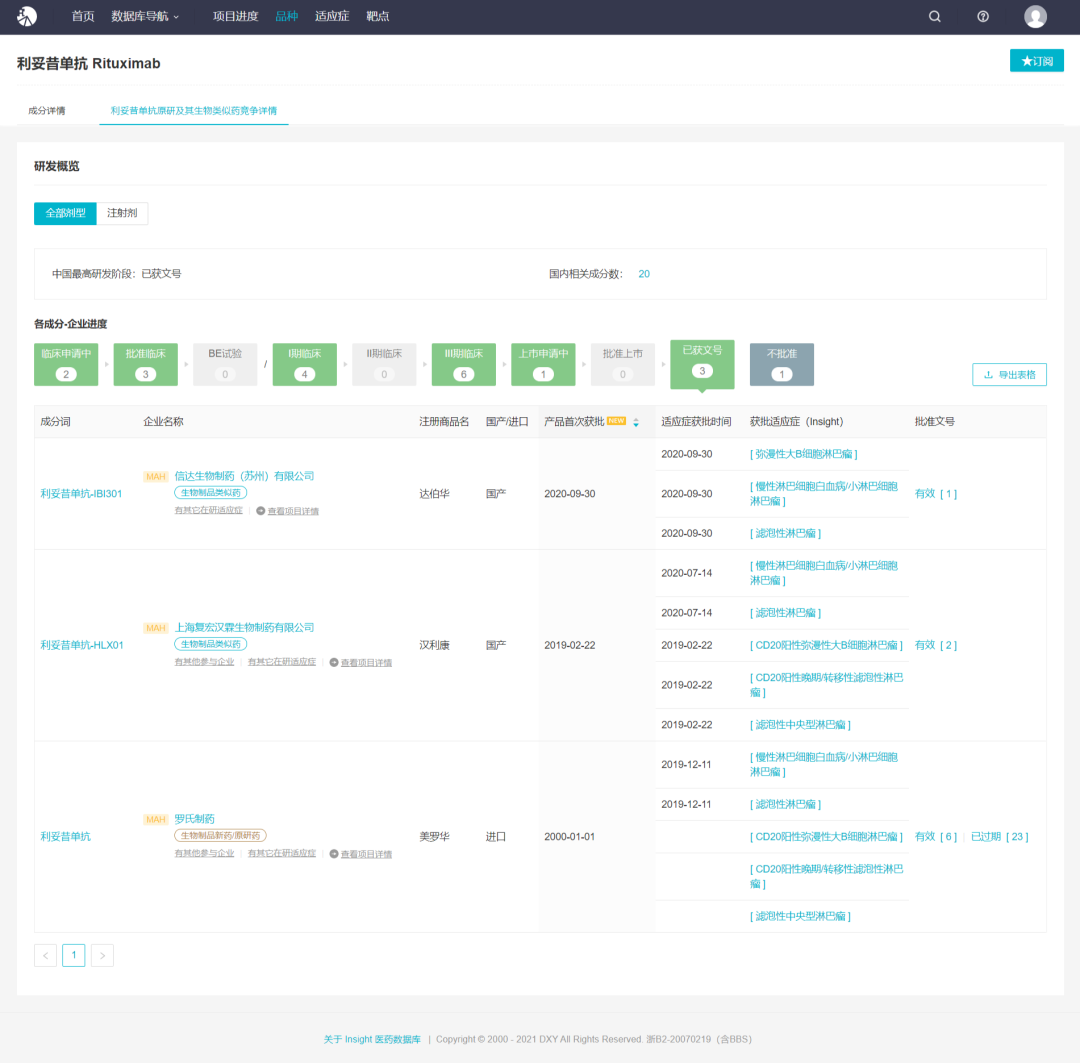Open 利妥昔单抗-IBI301 ingredient link
This screenshot has height=1063, width=1080.
[x=81, y=494]
